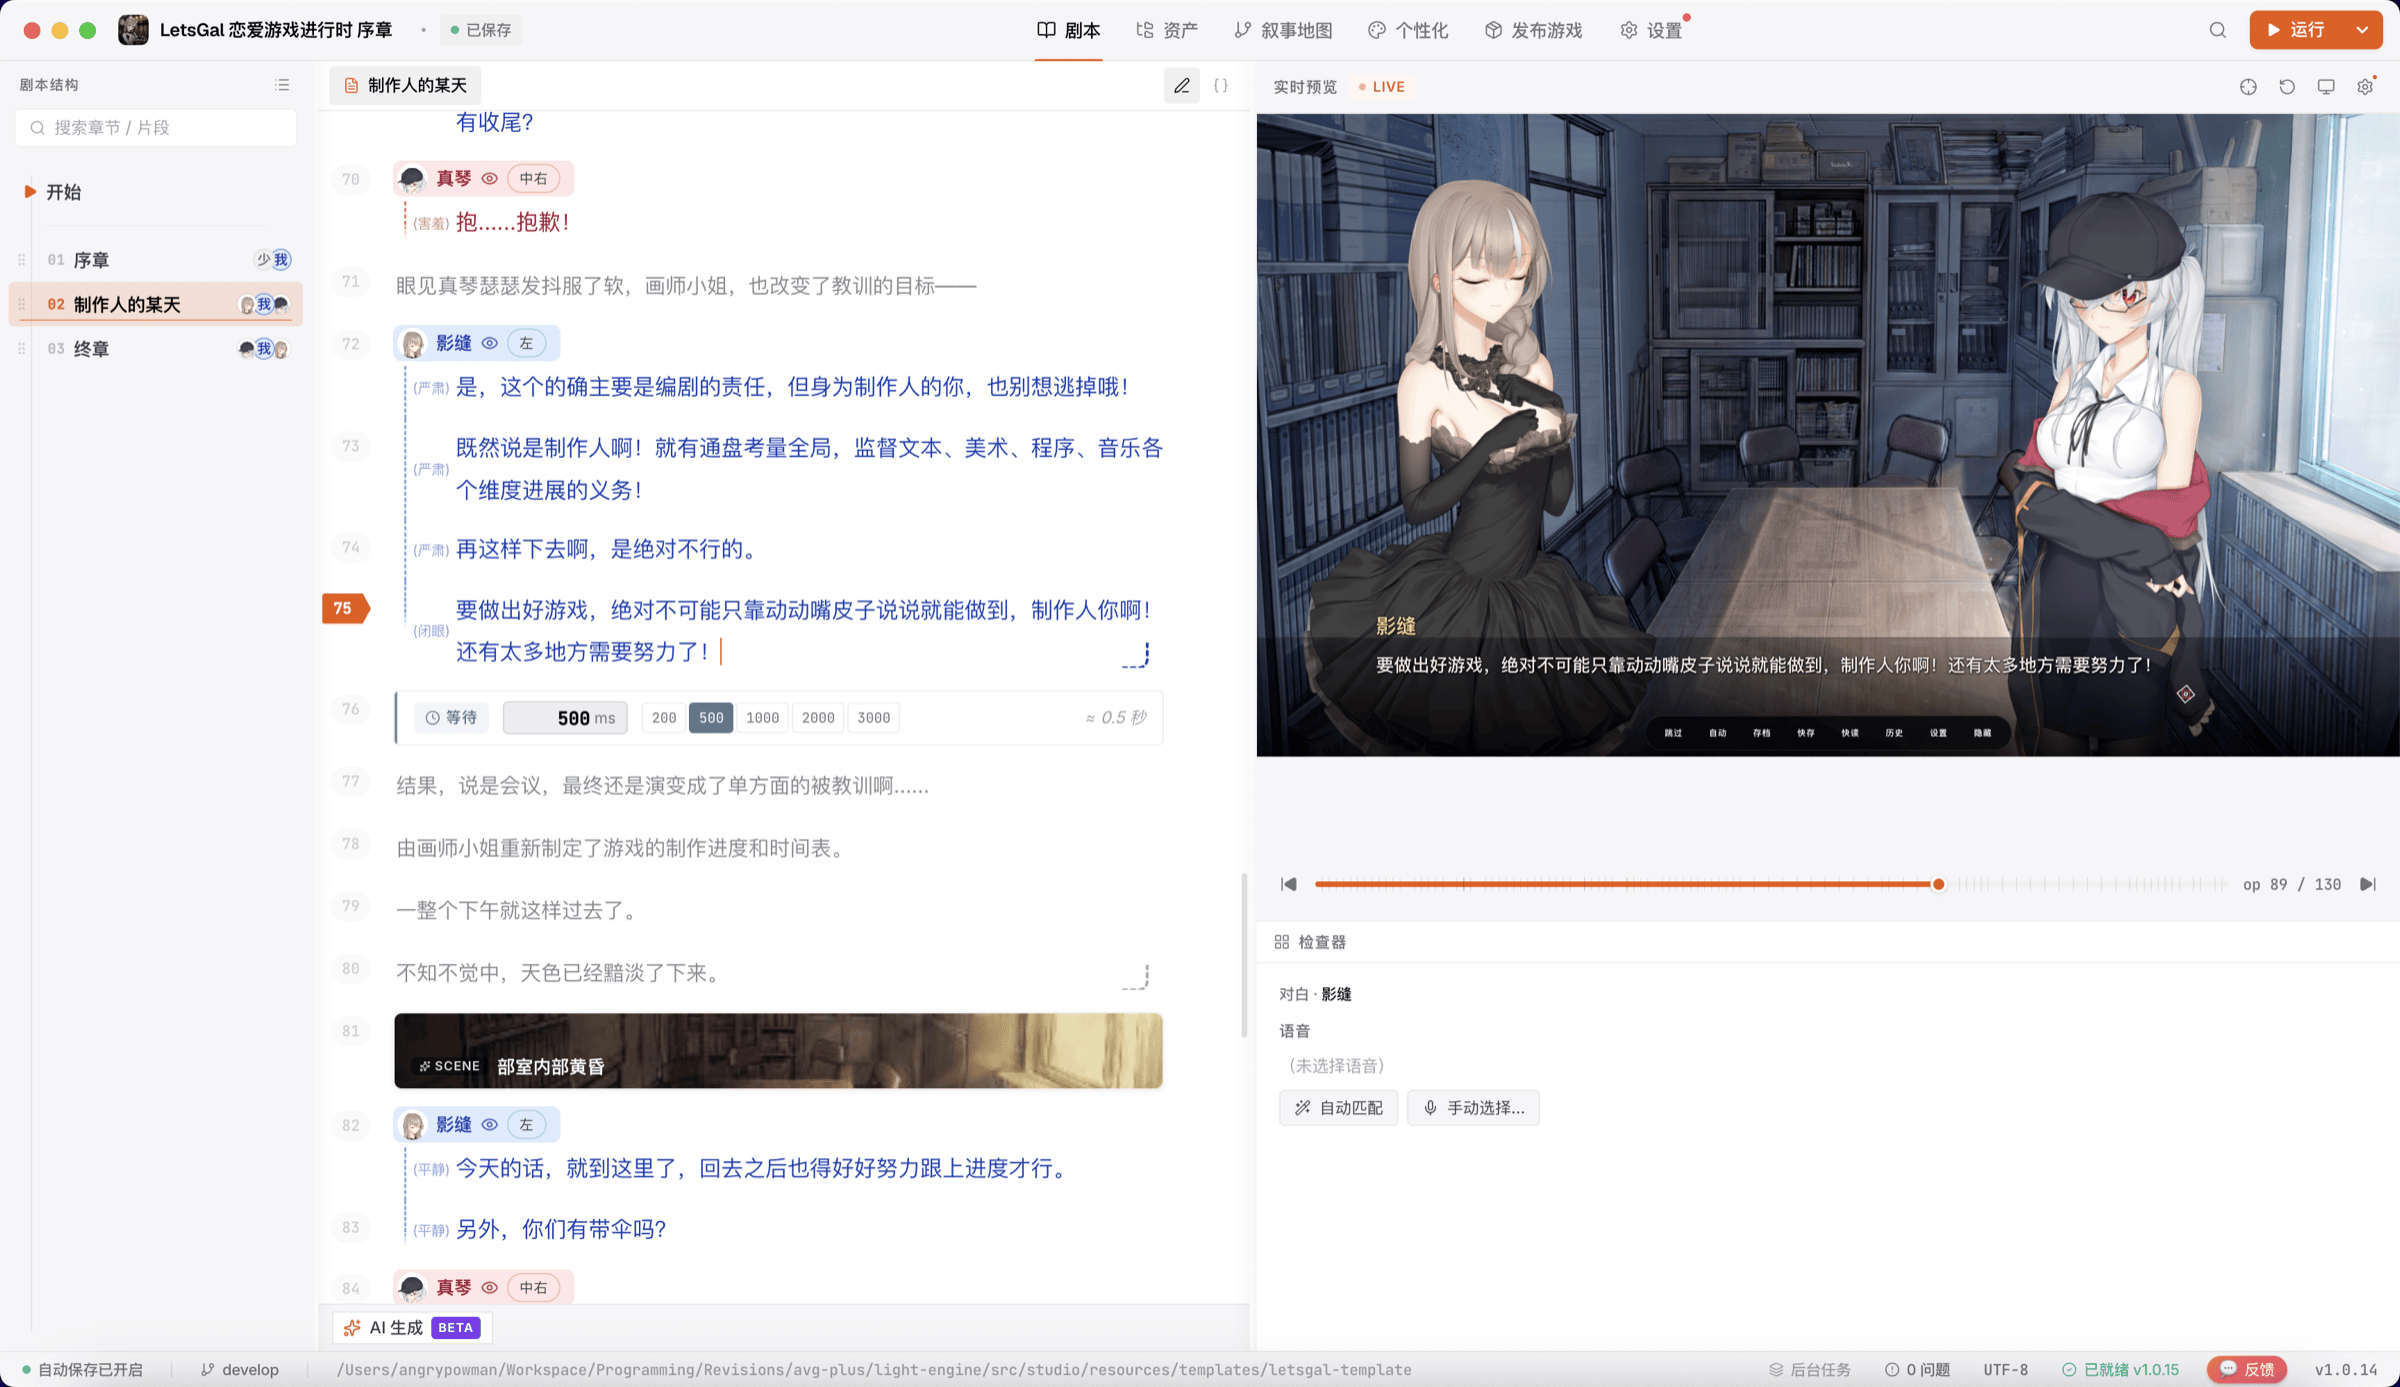Click the diamond advance indicator in preview

pyautogui.click(x=2185, y=694)
